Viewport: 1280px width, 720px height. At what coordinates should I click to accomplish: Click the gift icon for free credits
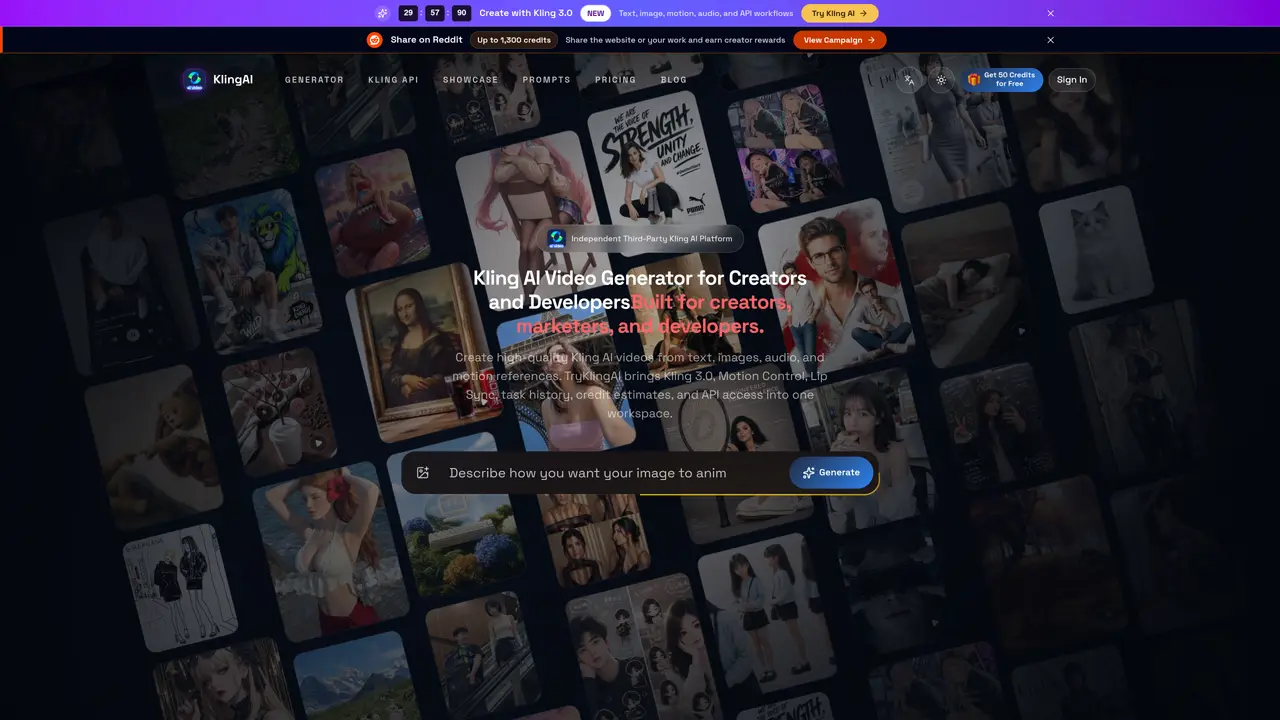point(973,80)
